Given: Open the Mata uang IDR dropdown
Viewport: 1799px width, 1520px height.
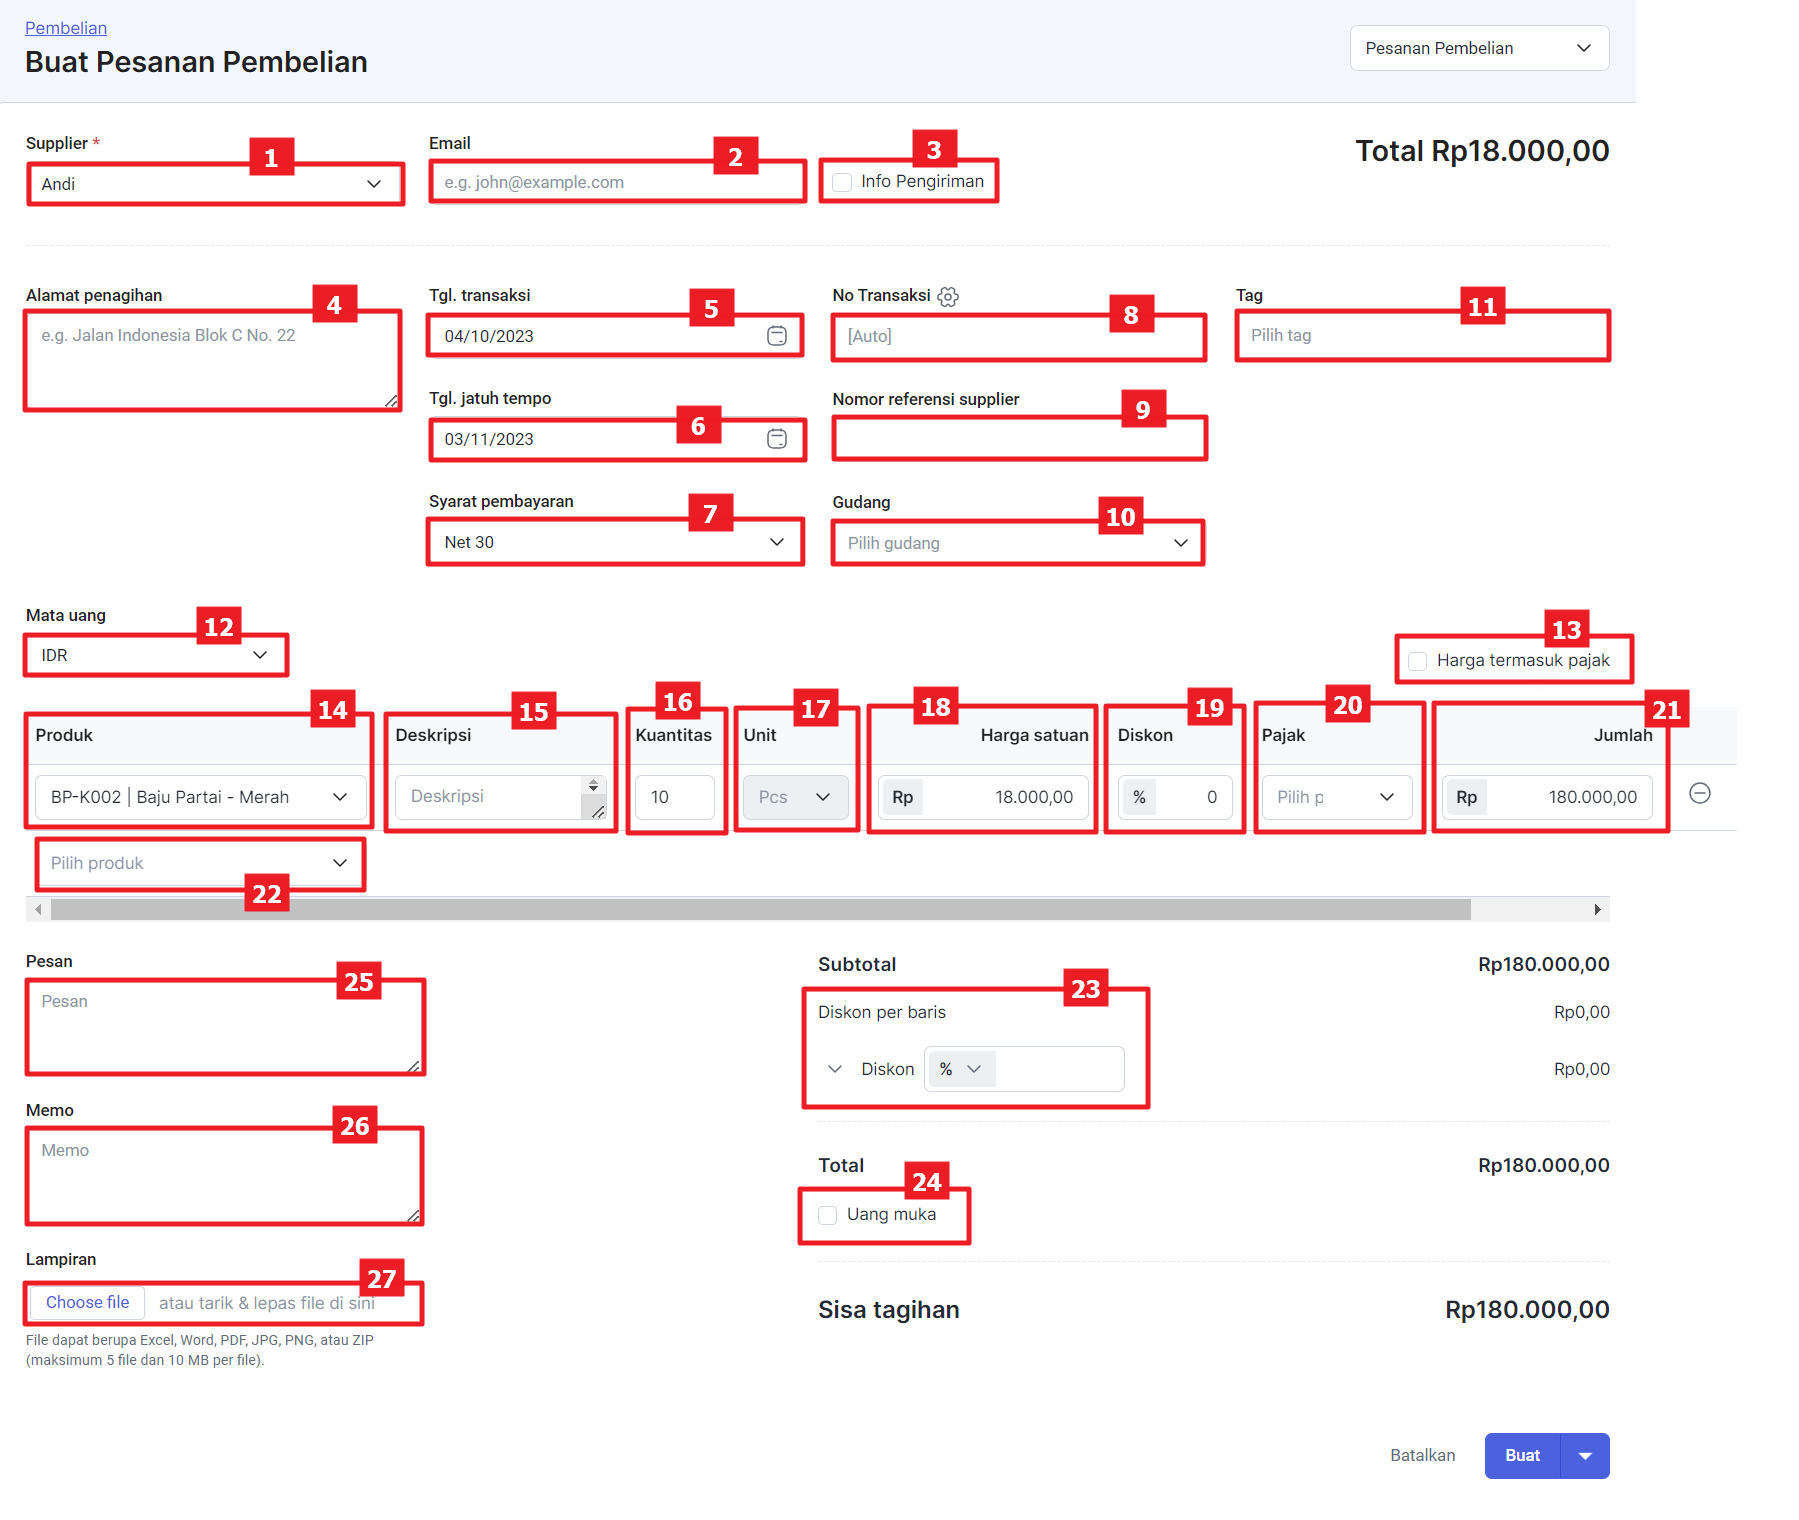Looking at the screenshot, I should pos(156,655).
